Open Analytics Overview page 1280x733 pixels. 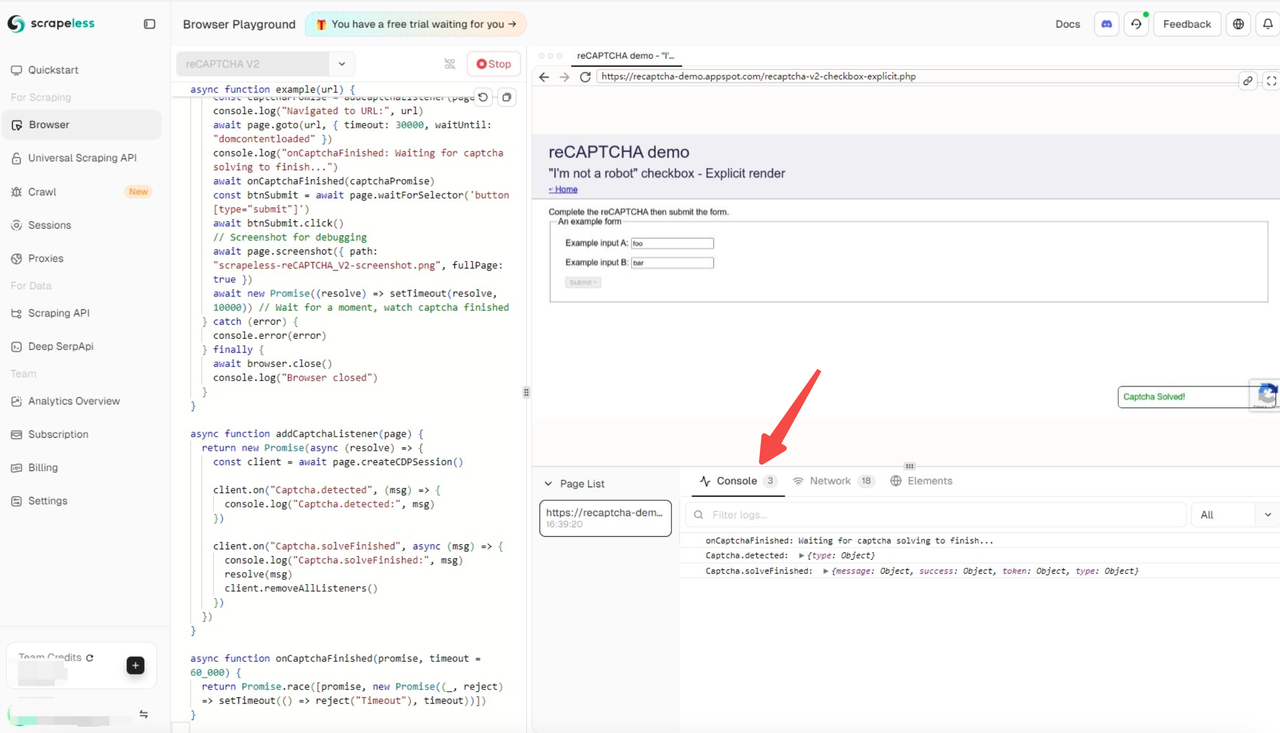[74, 401]
